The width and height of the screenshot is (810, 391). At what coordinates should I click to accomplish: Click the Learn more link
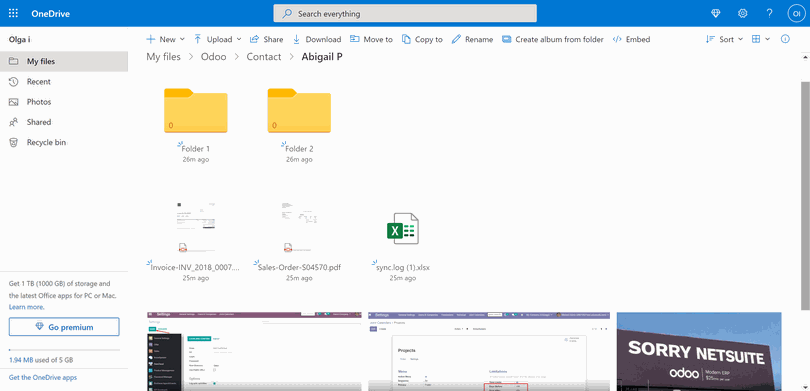tap(26, 307)
